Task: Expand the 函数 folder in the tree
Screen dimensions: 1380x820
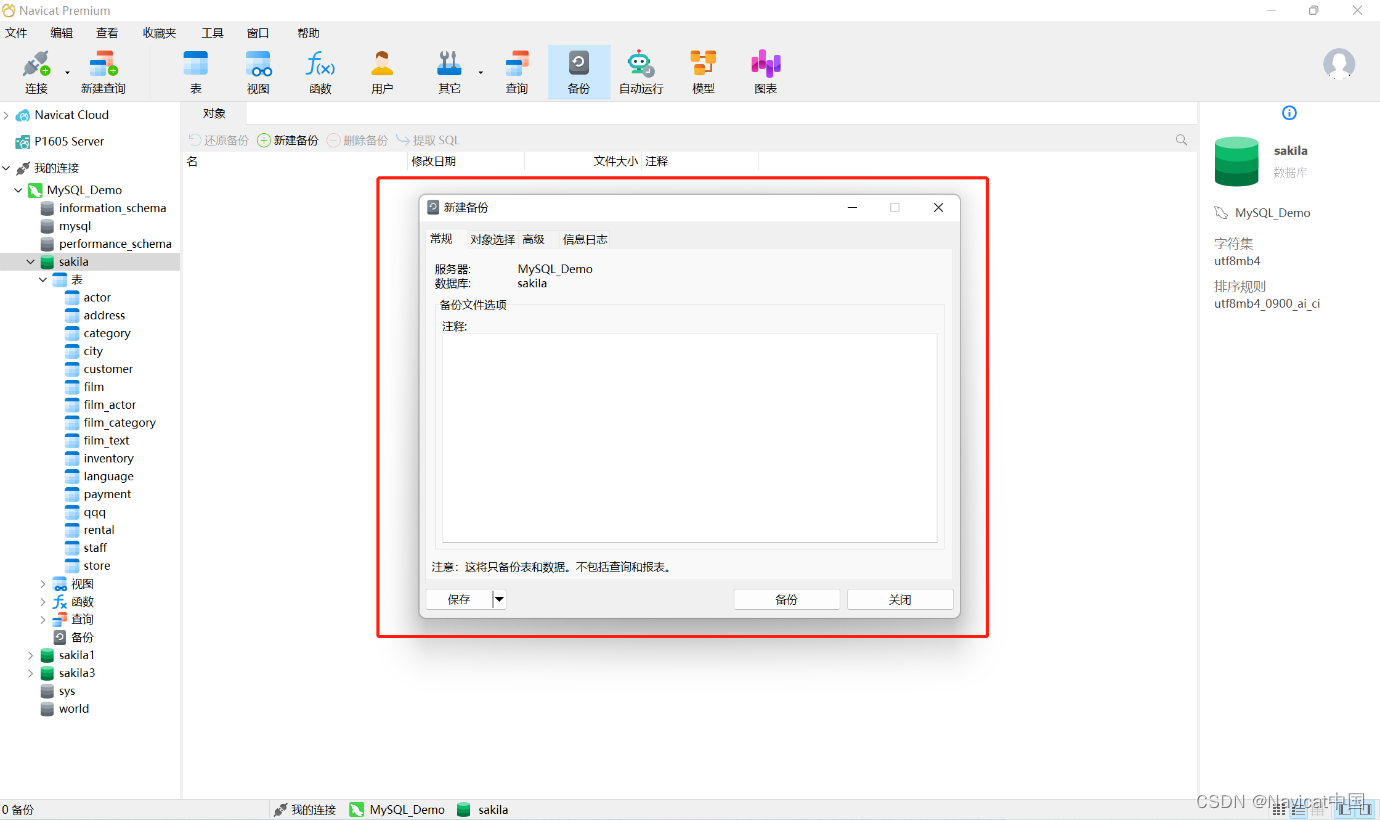Action: click(x=43, y=602)
